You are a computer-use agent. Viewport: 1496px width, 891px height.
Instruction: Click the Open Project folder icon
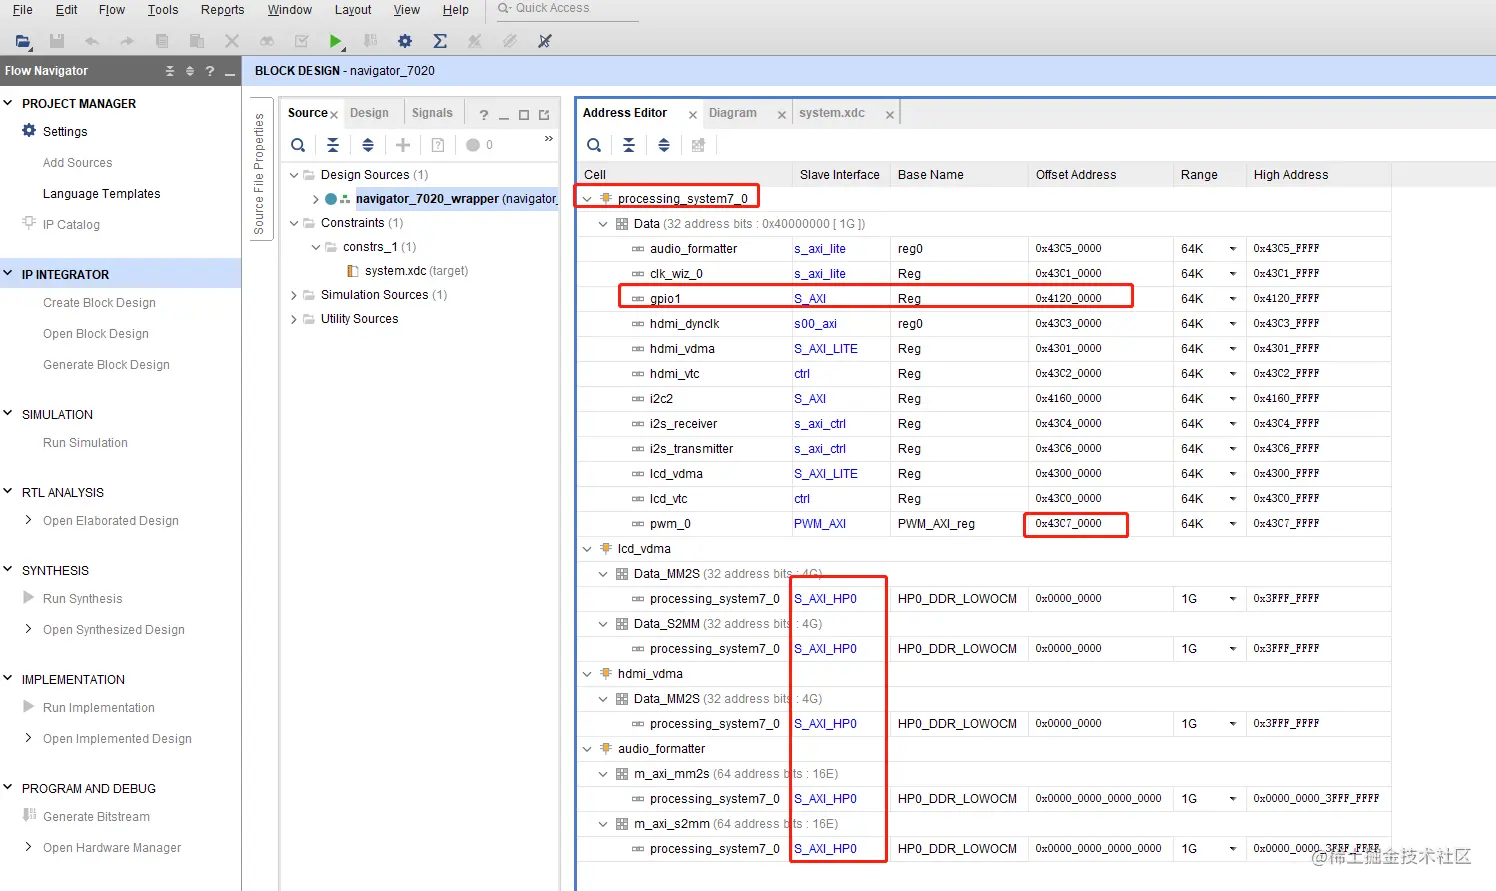coord(22,41)
